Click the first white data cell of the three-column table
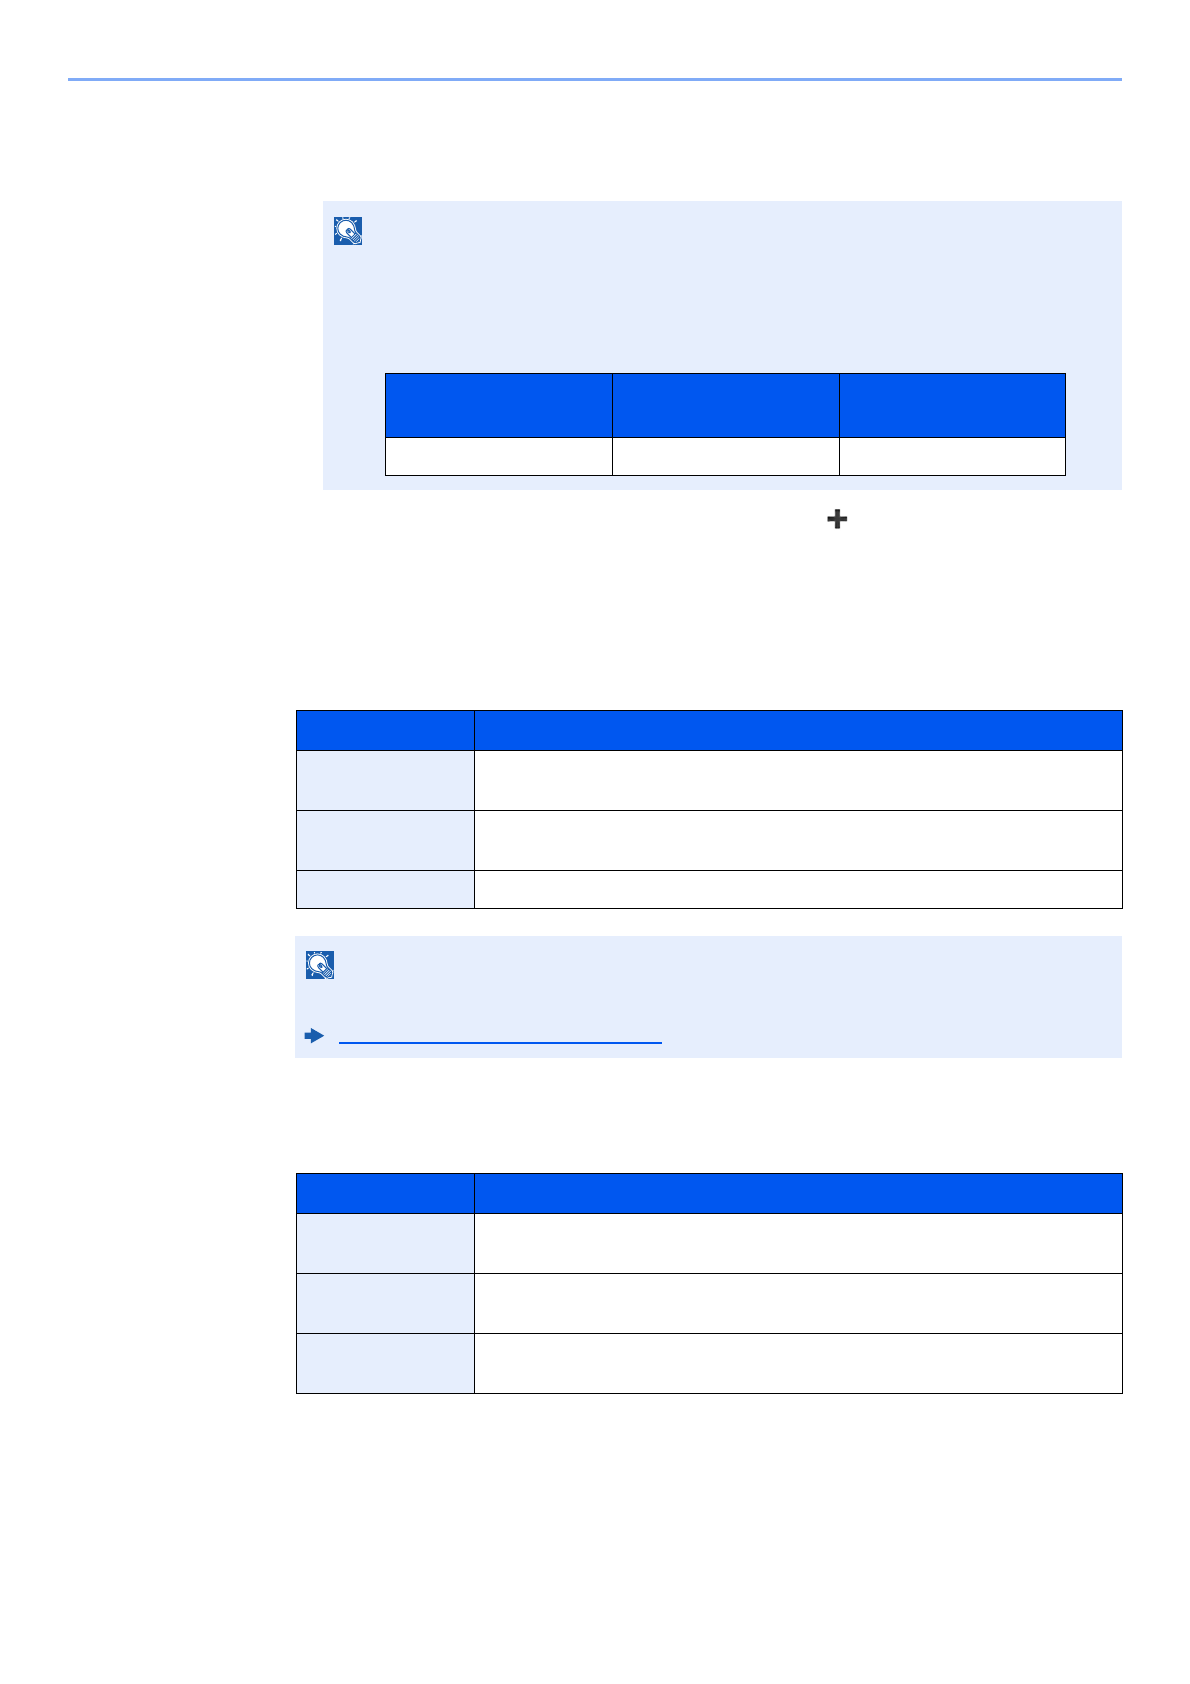 499,456
